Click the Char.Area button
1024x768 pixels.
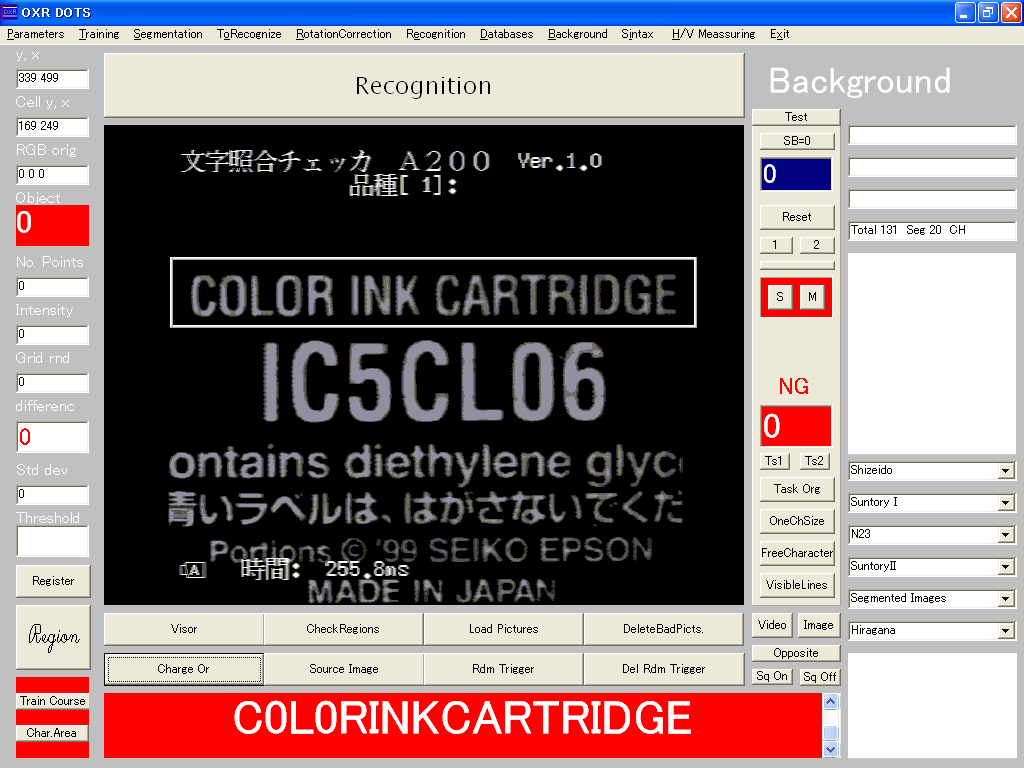[52, 733]
